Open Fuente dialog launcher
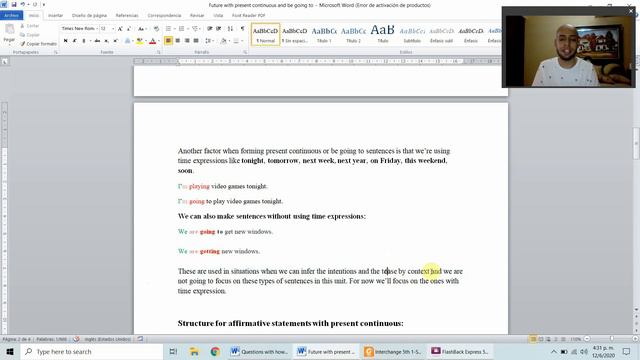 click(159, 52)
